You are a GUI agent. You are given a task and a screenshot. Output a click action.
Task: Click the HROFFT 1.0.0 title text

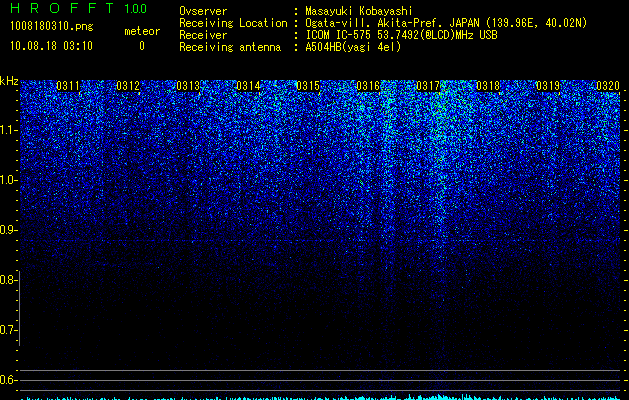point(78,8)
